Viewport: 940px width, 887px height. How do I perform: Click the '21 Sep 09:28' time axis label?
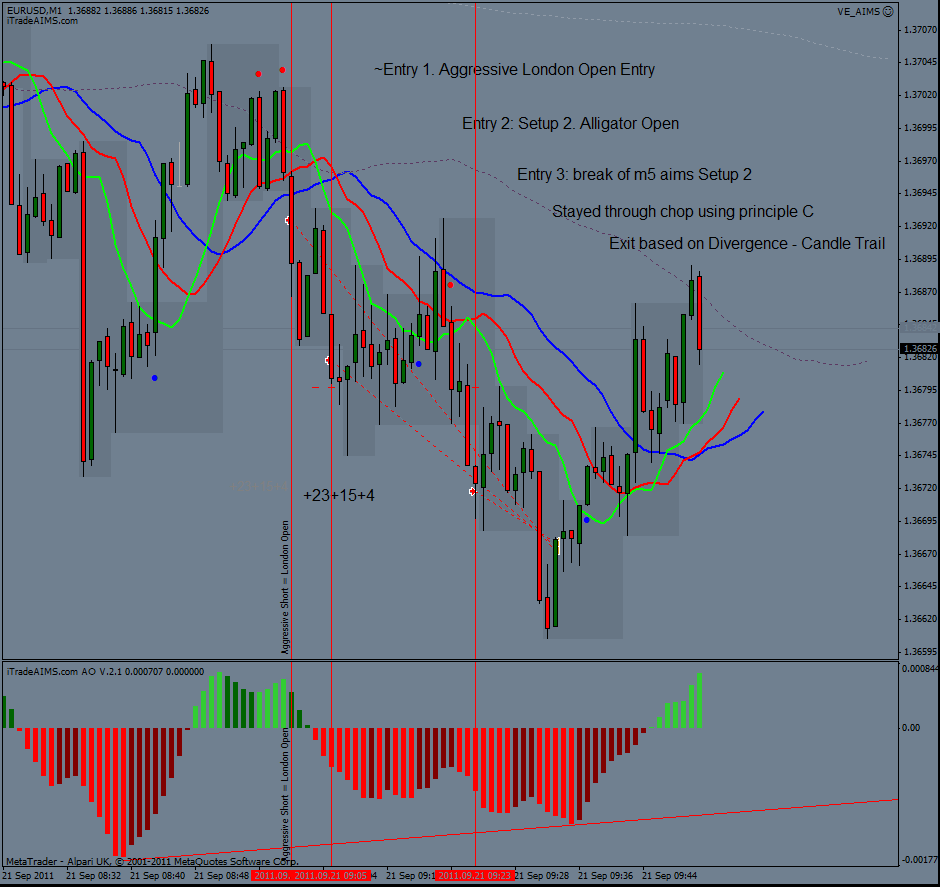[541, 876]
